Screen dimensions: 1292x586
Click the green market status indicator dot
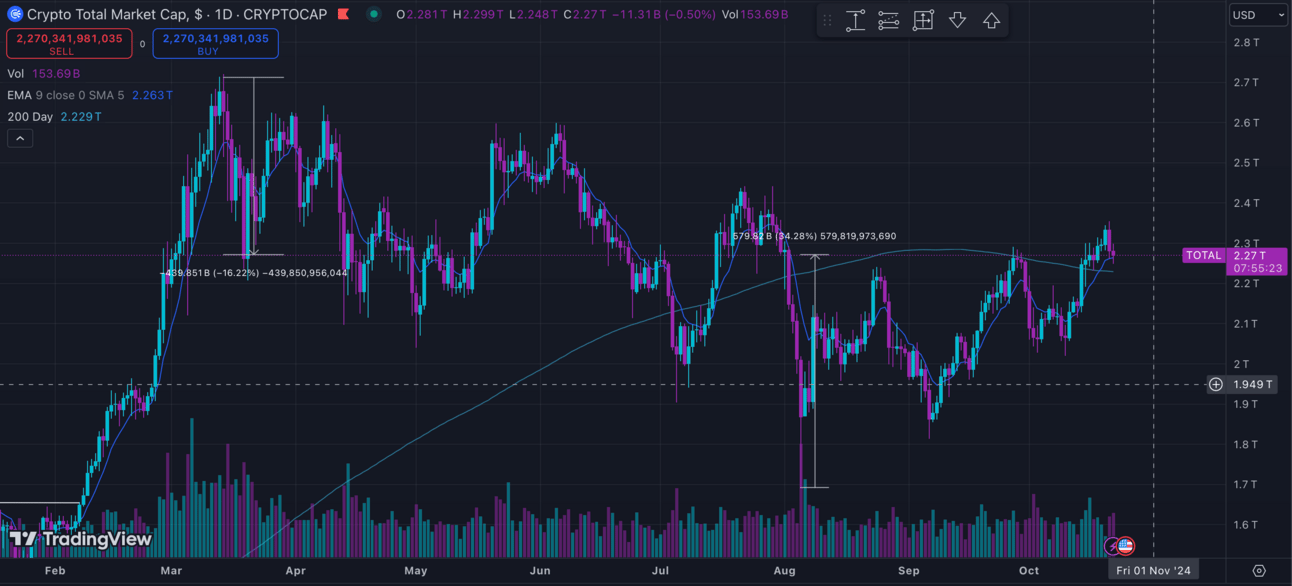coord(373,15)
